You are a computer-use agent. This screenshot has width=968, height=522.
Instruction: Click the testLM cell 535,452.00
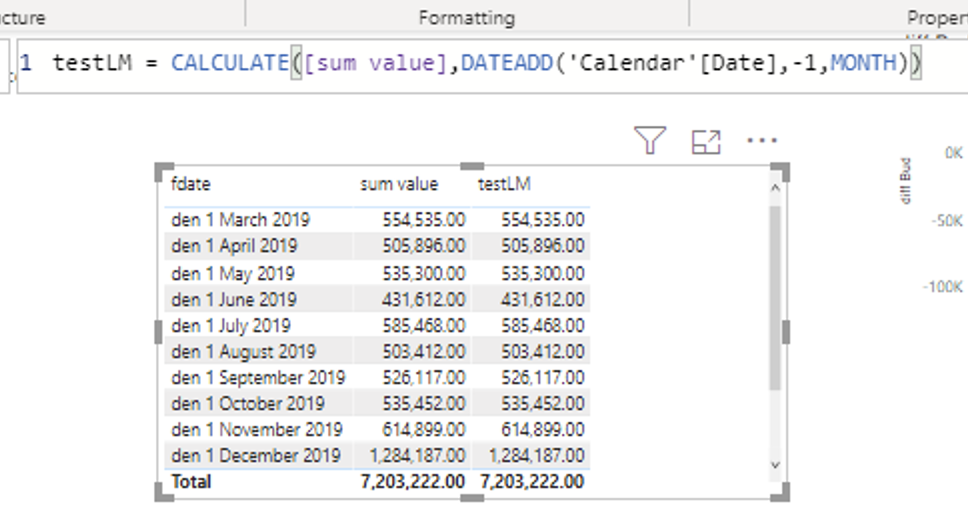click(x=543, y=403)
